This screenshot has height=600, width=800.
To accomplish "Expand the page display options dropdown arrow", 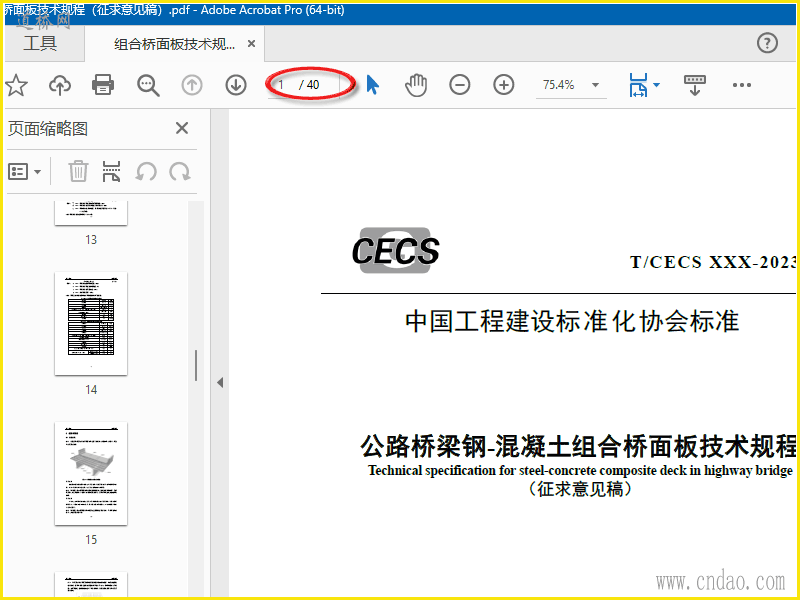I will click(x=657, y=85).
